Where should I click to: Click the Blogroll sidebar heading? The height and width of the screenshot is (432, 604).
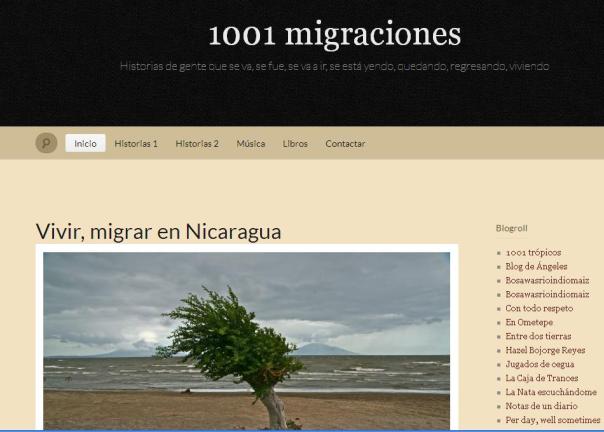tap(512, 228)
